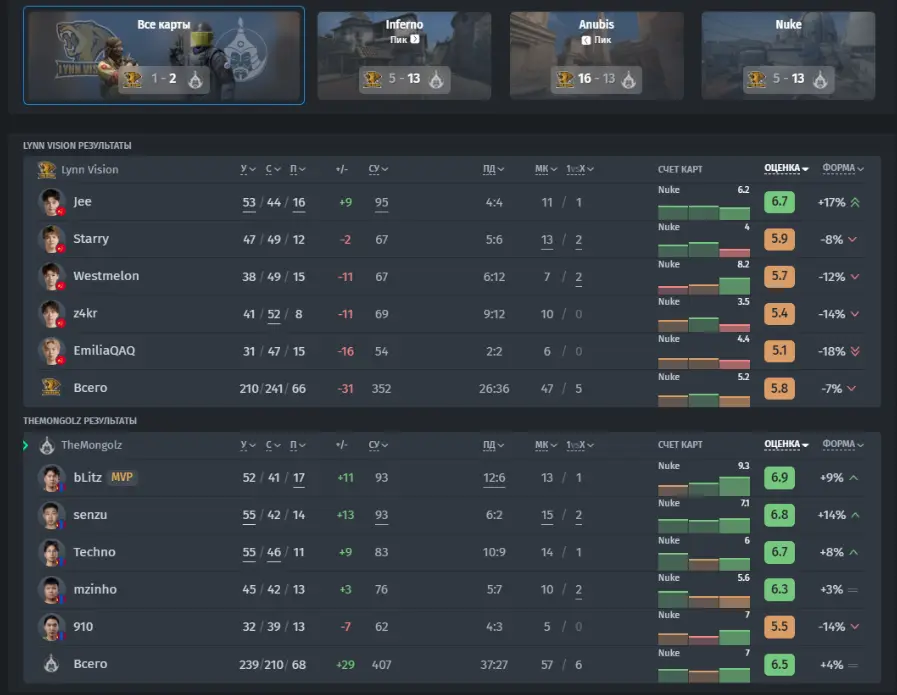Open 910's player avatar

[x=51, y=626]
